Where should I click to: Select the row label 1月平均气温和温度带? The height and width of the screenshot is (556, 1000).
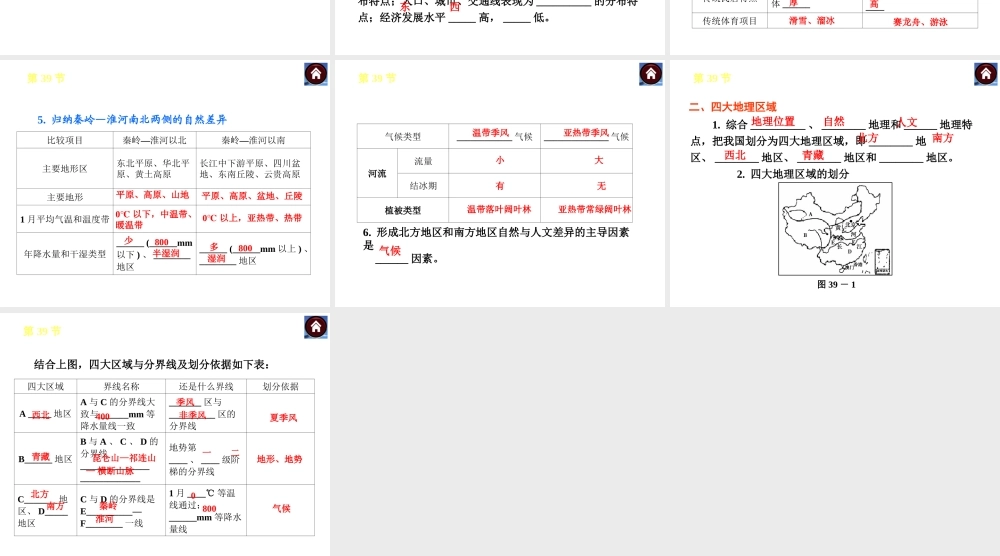point(64,219)
